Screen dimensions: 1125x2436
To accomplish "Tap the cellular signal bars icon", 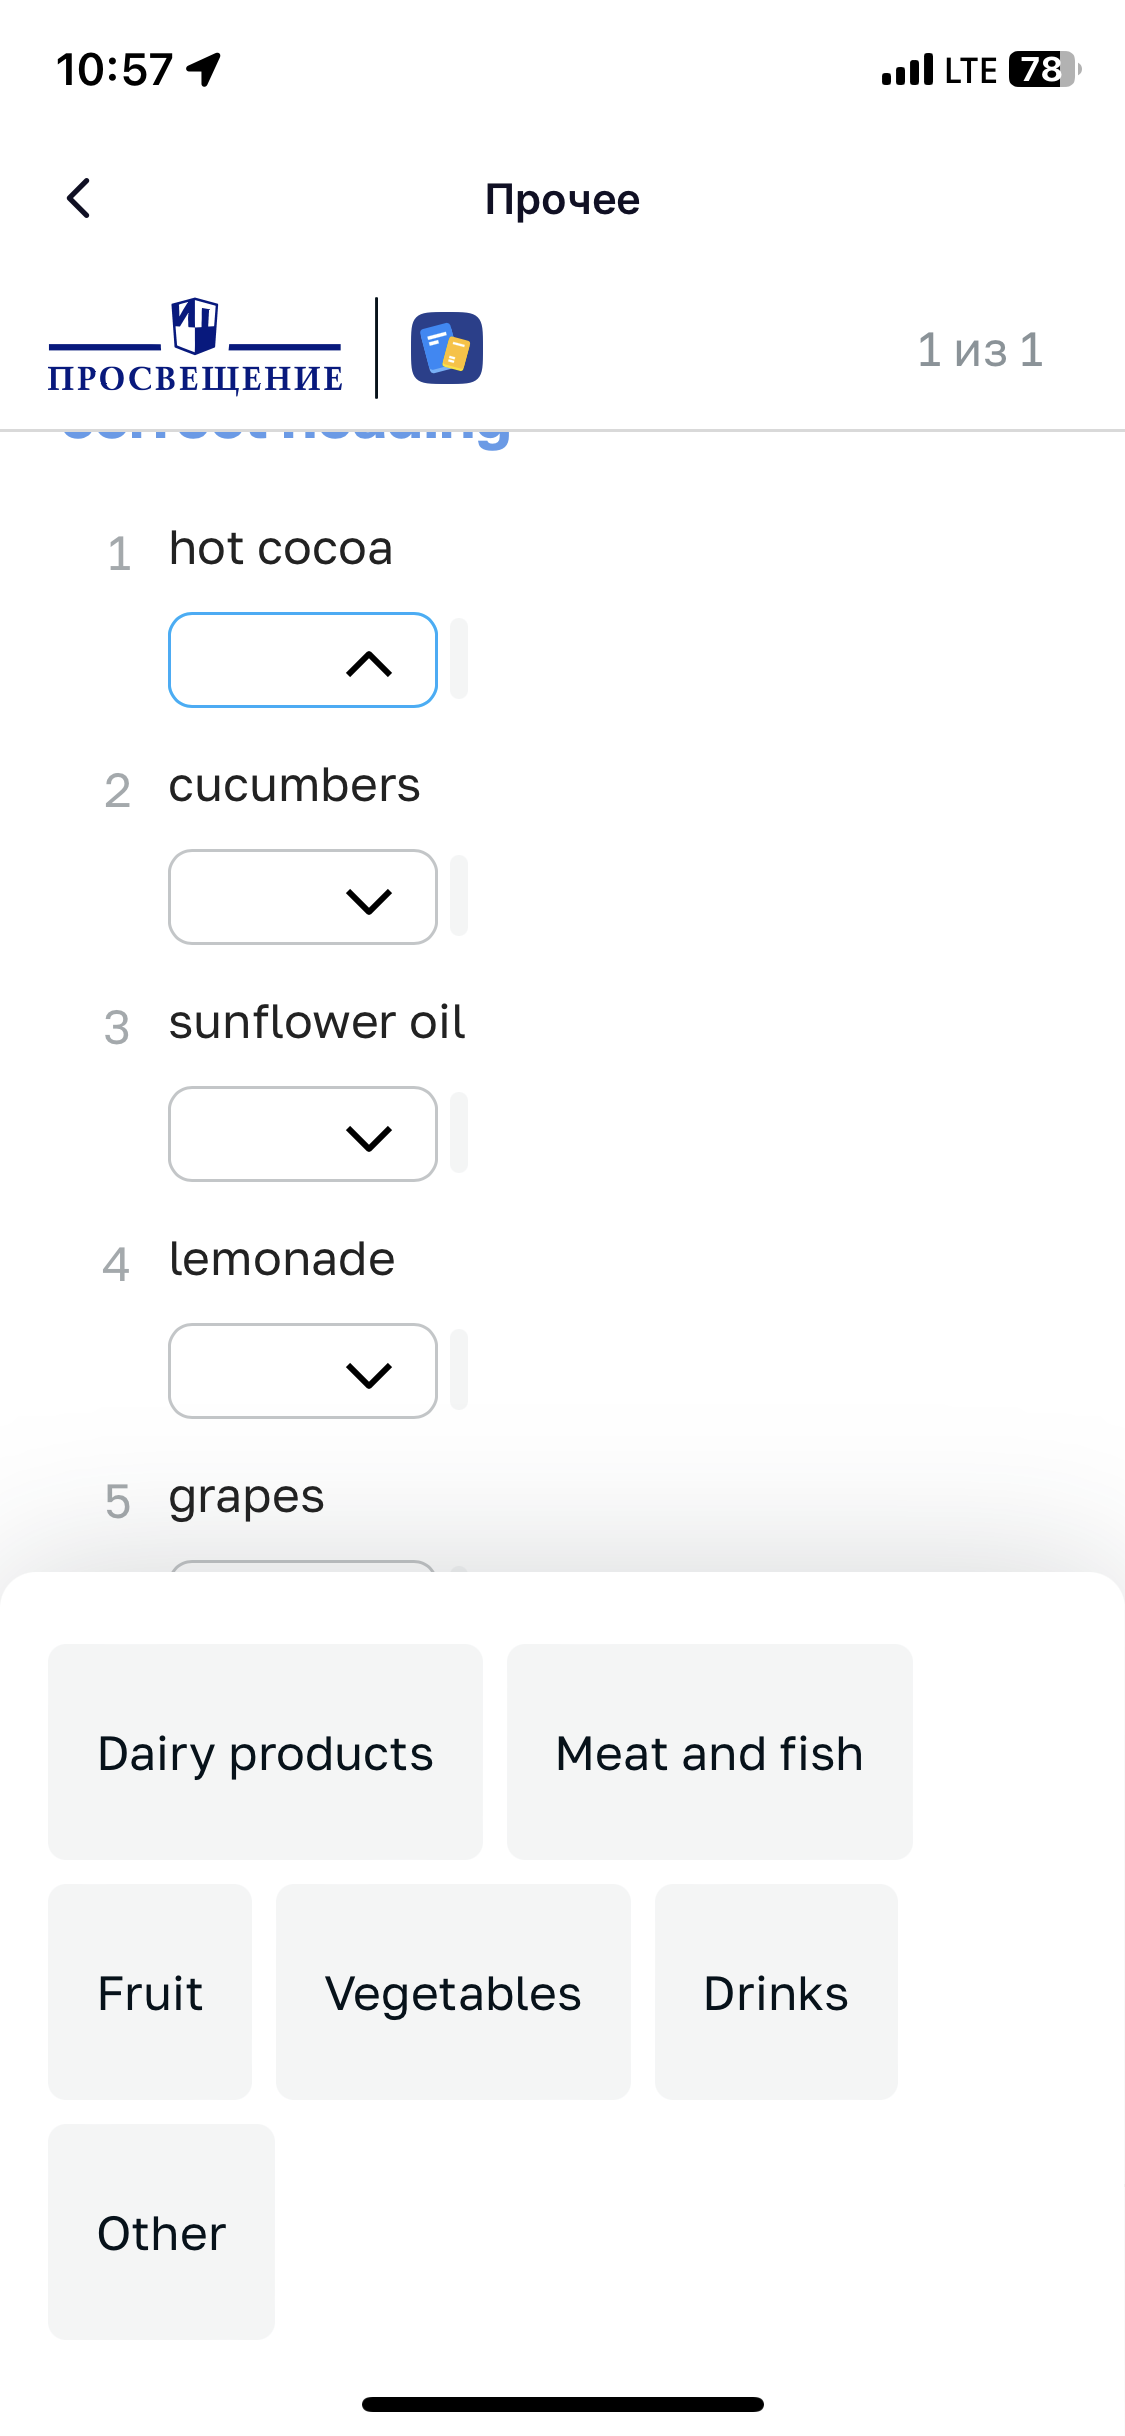I will (x=907, y=70).
